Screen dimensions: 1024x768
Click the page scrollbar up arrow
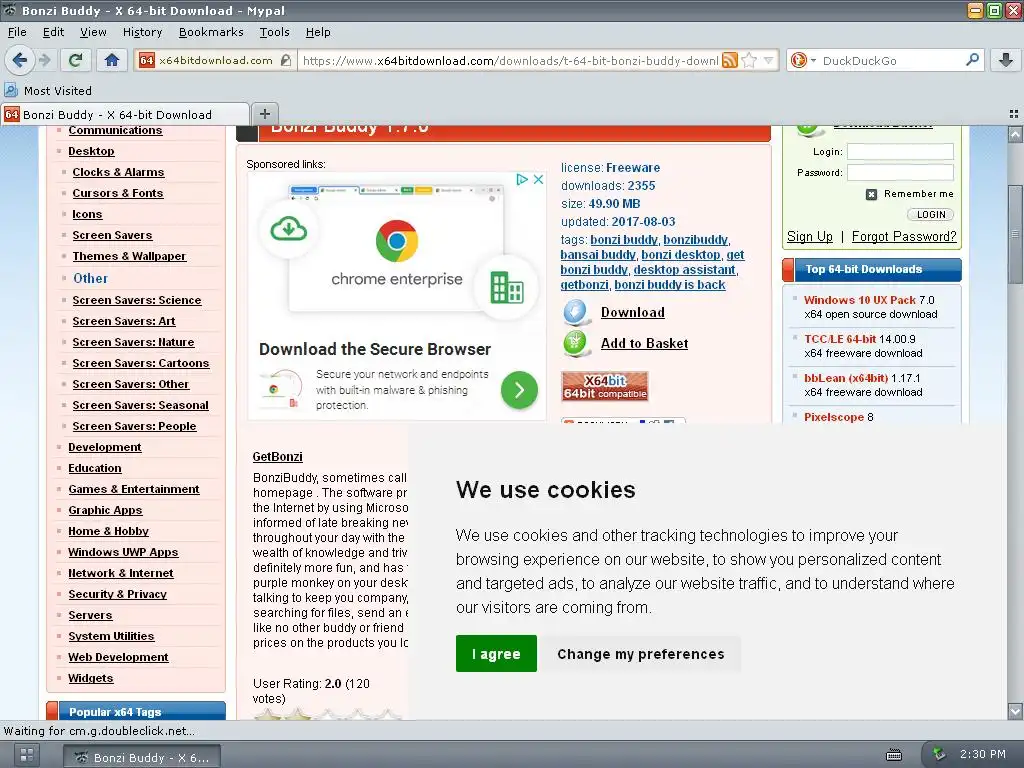click(x=1015, y=135)
